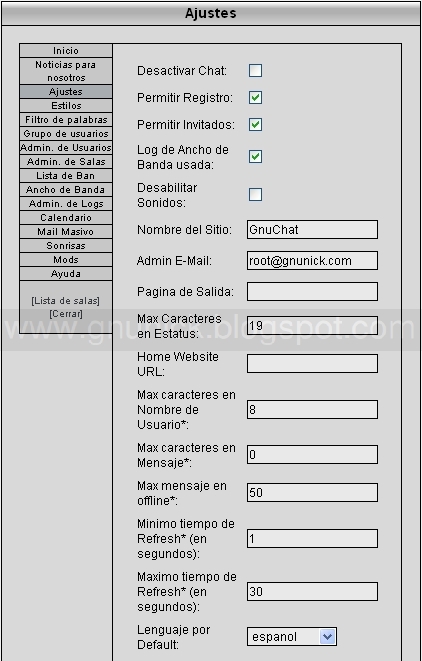Click the Home Website URL field
The height and width of the screenshot is (661, 422).
click(312, 363)
